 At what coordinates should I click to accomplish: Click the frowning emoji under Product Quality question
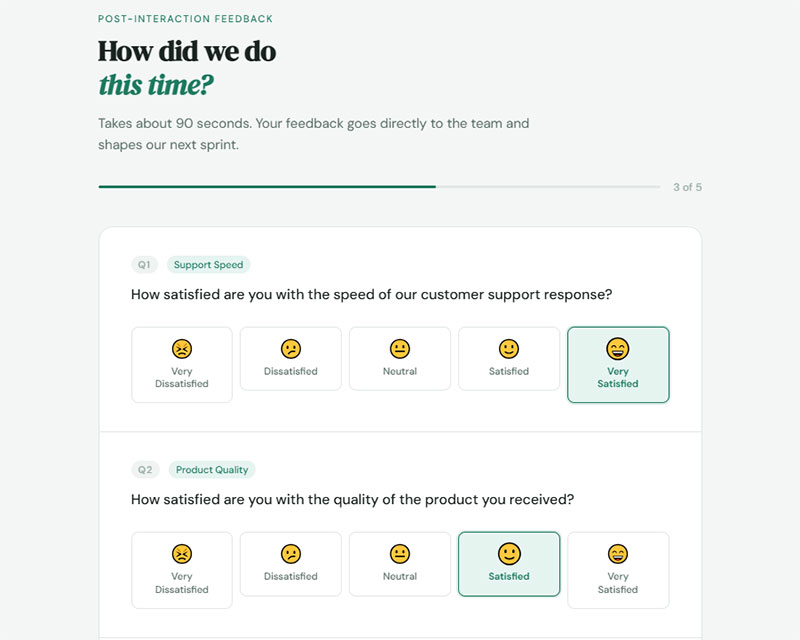click(x=291, y=554)
